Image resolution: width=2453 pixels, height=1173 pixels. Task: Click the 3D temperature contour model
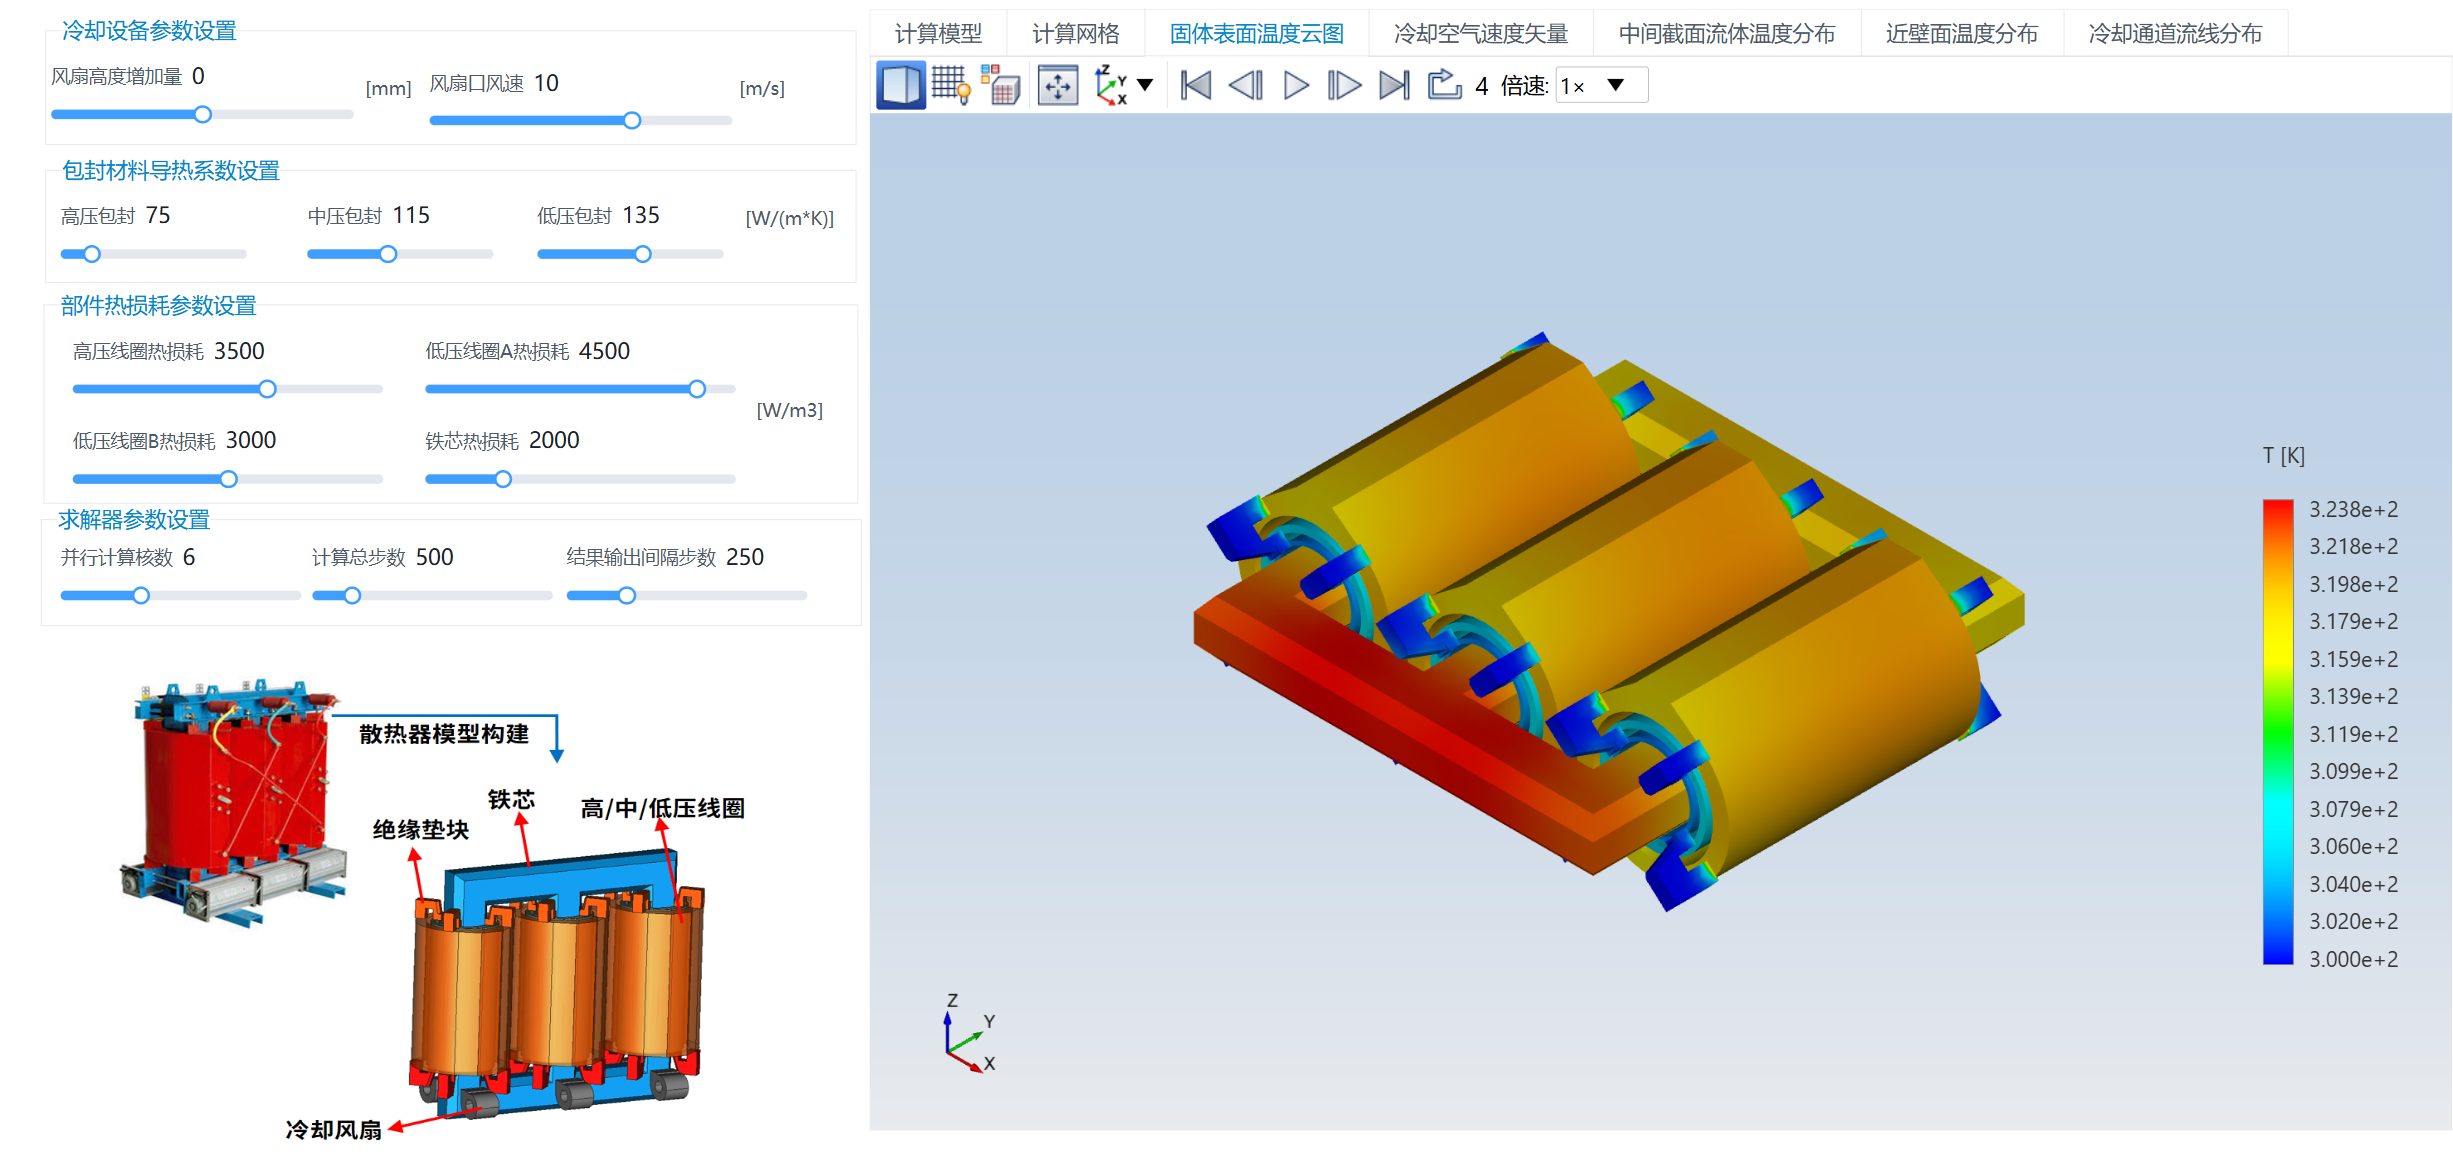(1610, 622)
